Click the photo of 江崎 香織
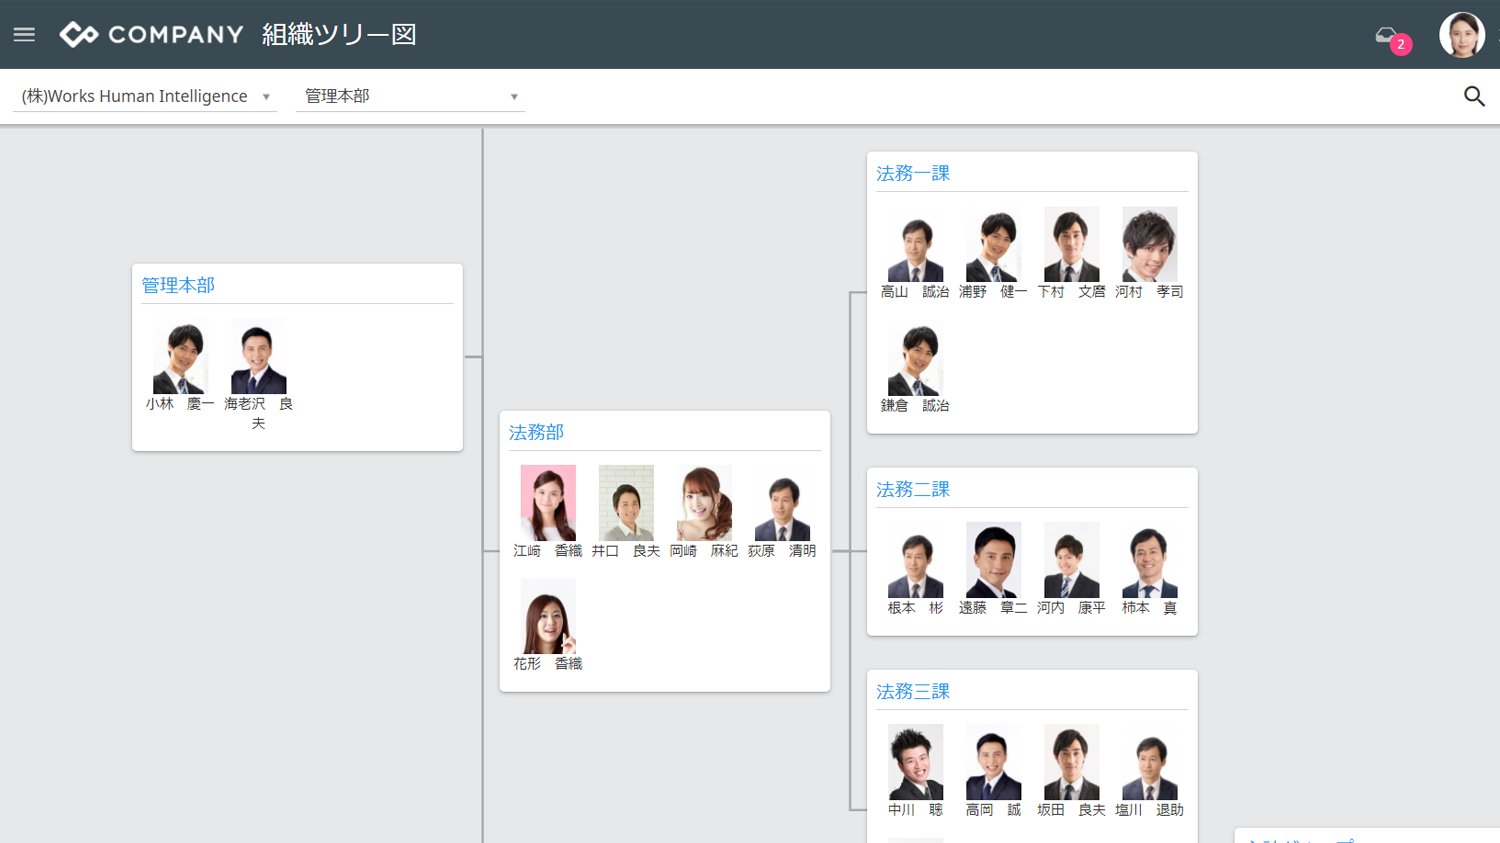This screenshot has height=843, width=1500. (548, 503)
